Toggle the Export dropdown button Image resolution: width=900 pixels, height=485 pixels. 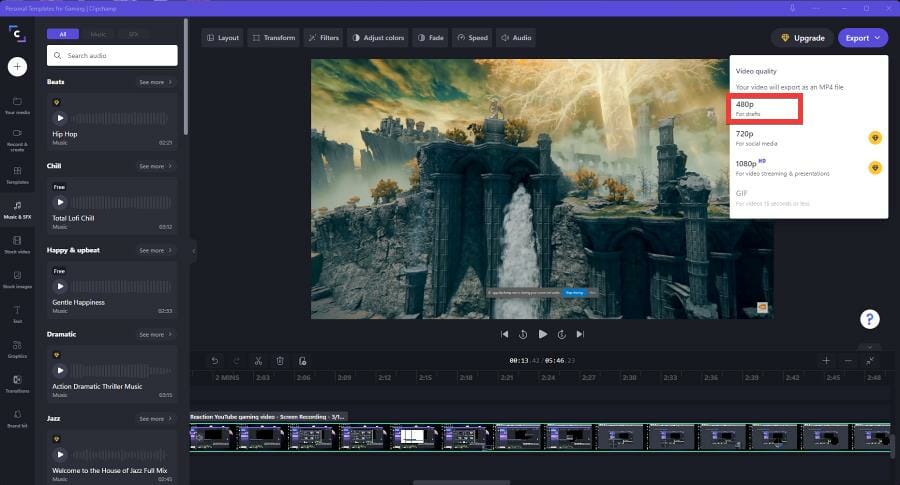click(x=863, y=38)
